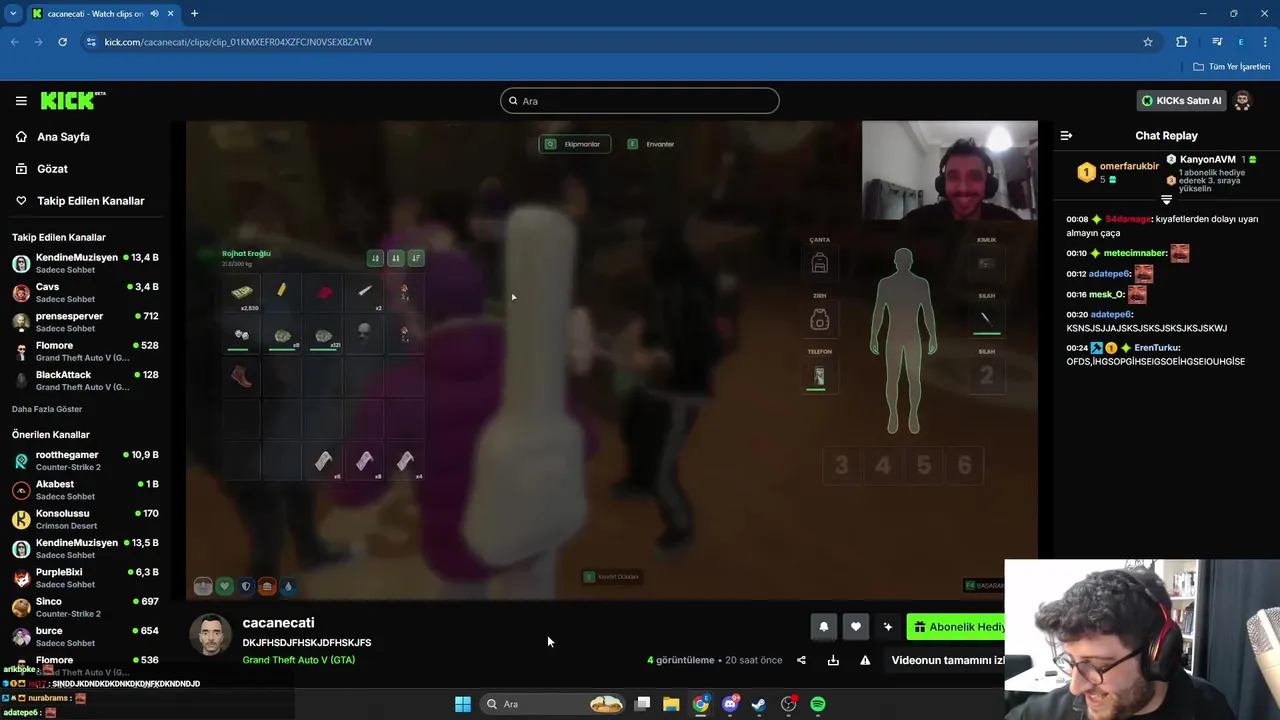Share the clip via share icon
Screen dimensions: 1280x720
point(801,660)
